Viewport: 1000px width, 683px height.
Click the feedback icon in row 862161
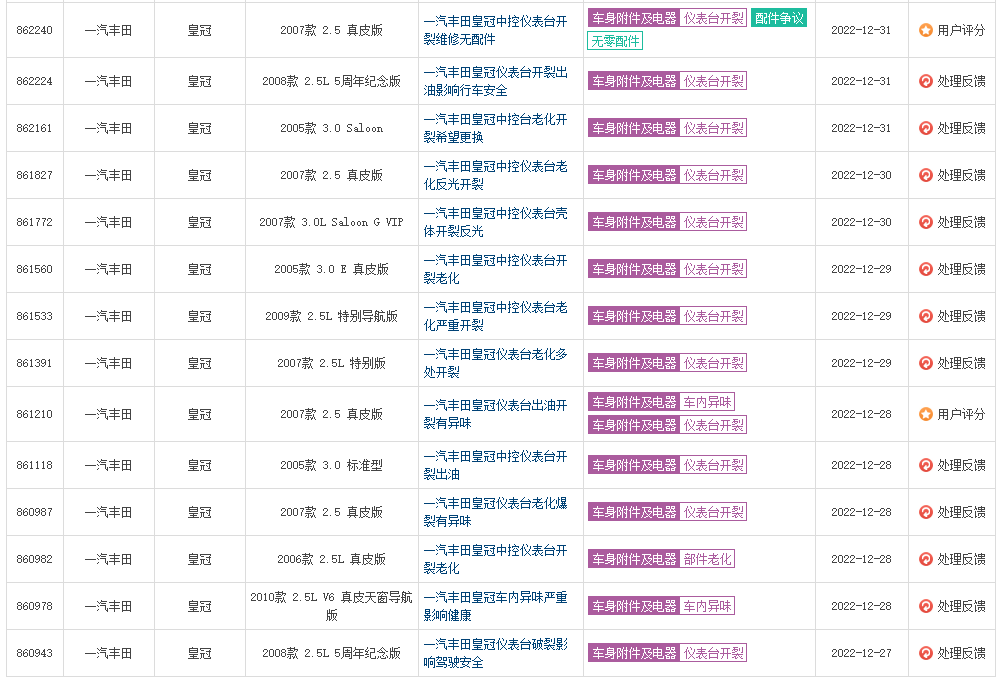click(x=925, y=128)
